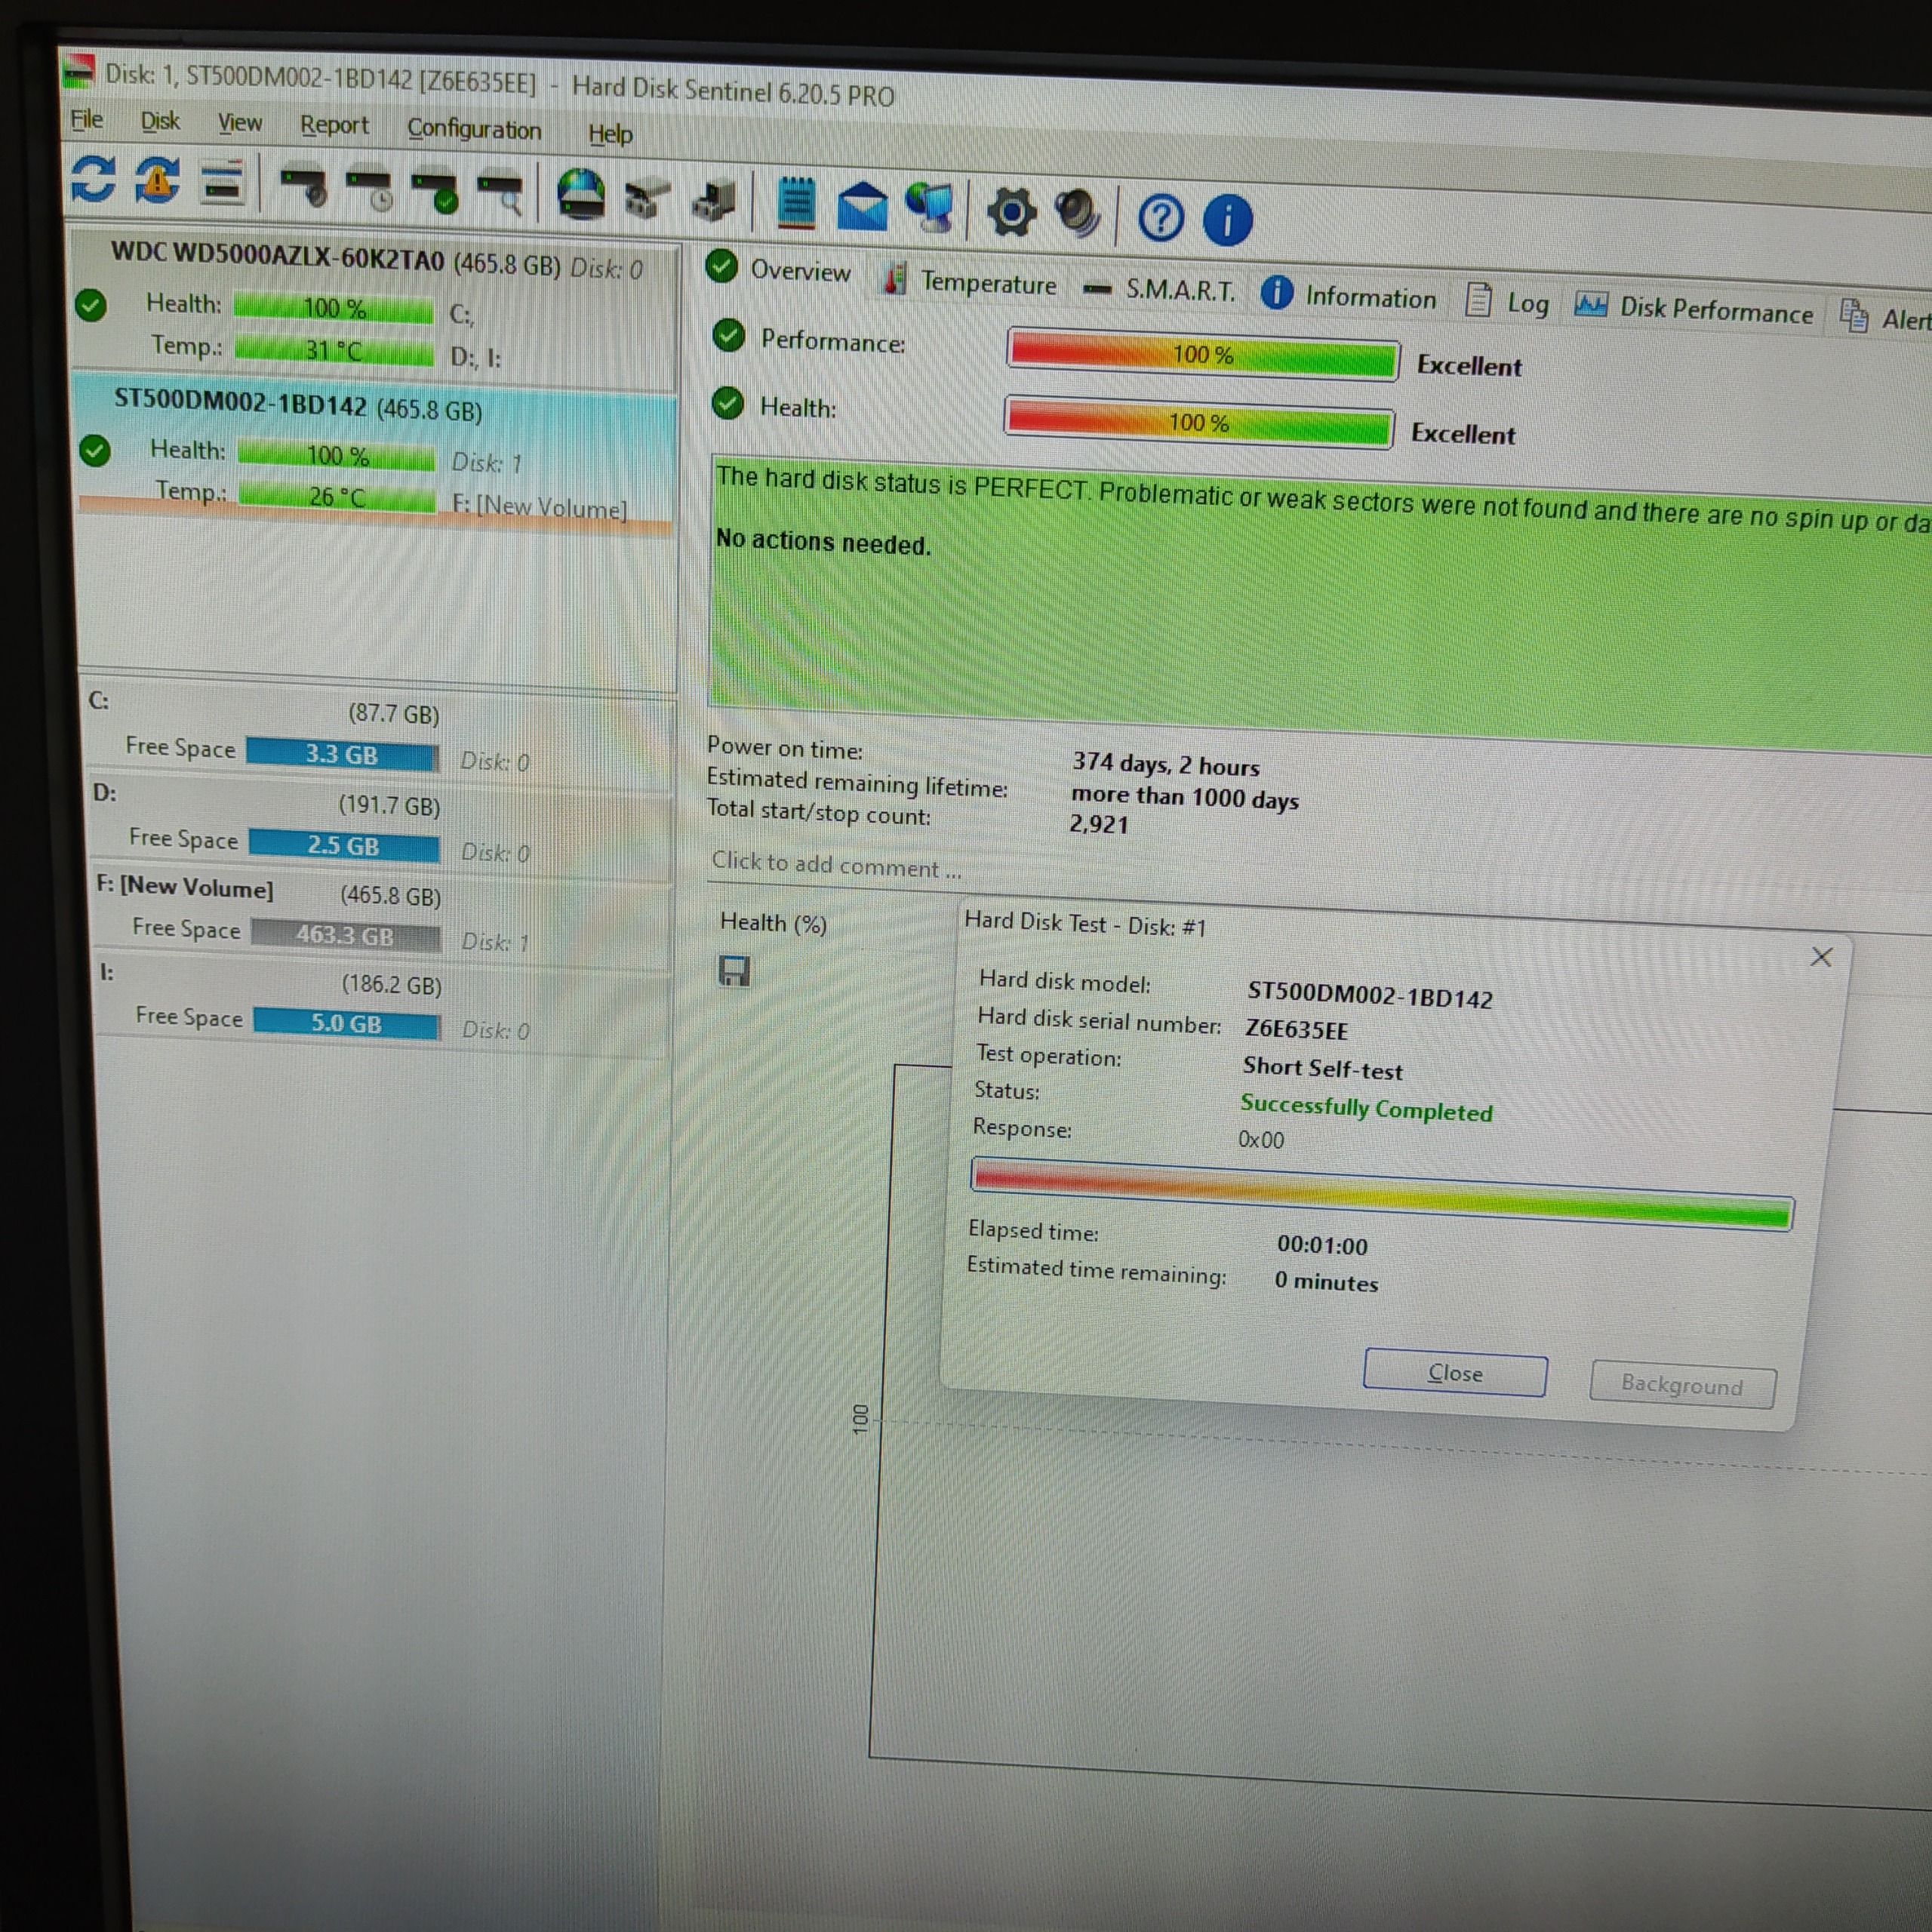1932x1932 pixels.
Task: Click the elapsed time 00:01:00 value
Action: point(1322,1245)
